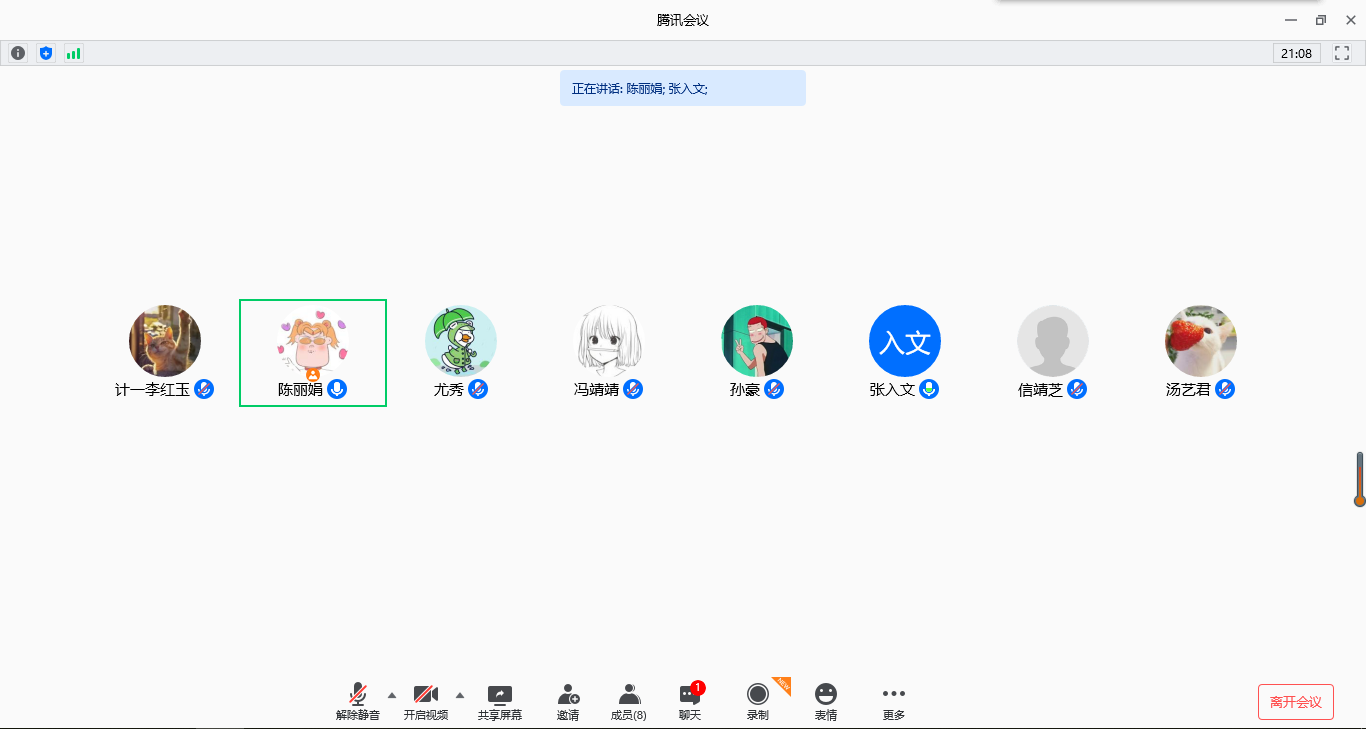Unmute microphone via 解除静音

click(x=357, y=702)
